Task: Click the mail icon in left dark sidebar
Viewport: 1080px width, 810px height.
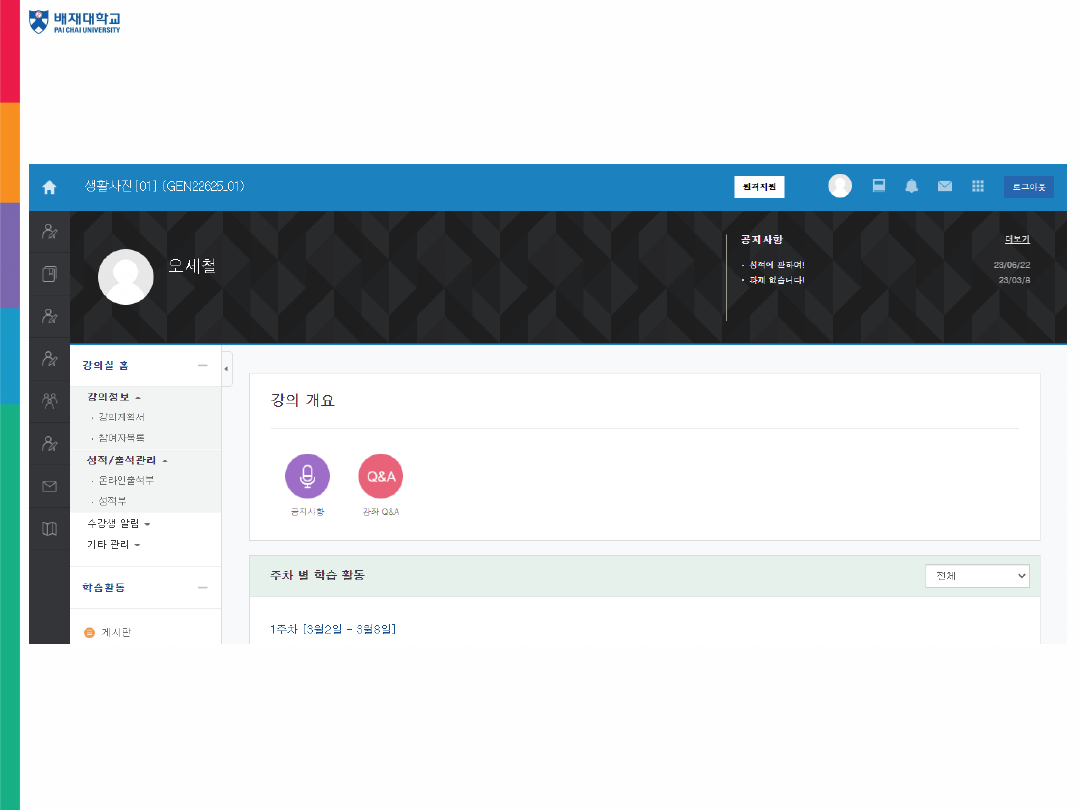Action: (x=49, y=486)
